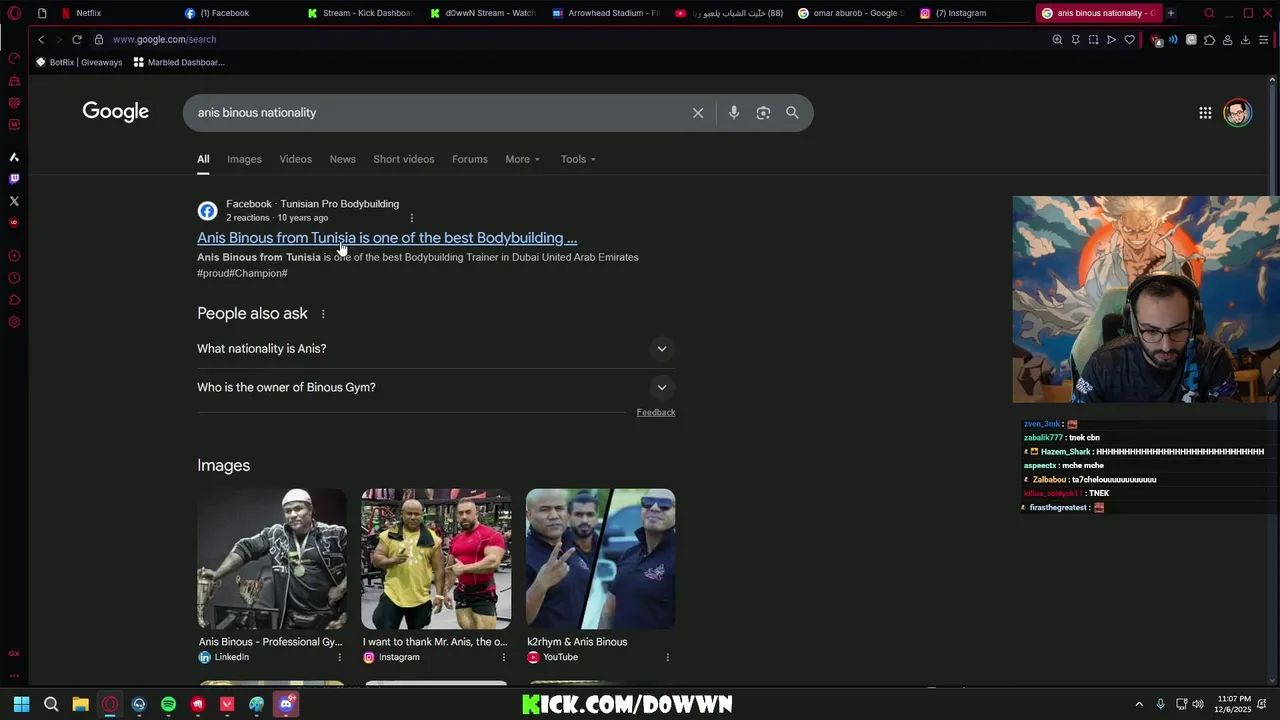Screen dimensions: 1280x720
Task: Open the sidebar player icon
Action: (14, 256)
